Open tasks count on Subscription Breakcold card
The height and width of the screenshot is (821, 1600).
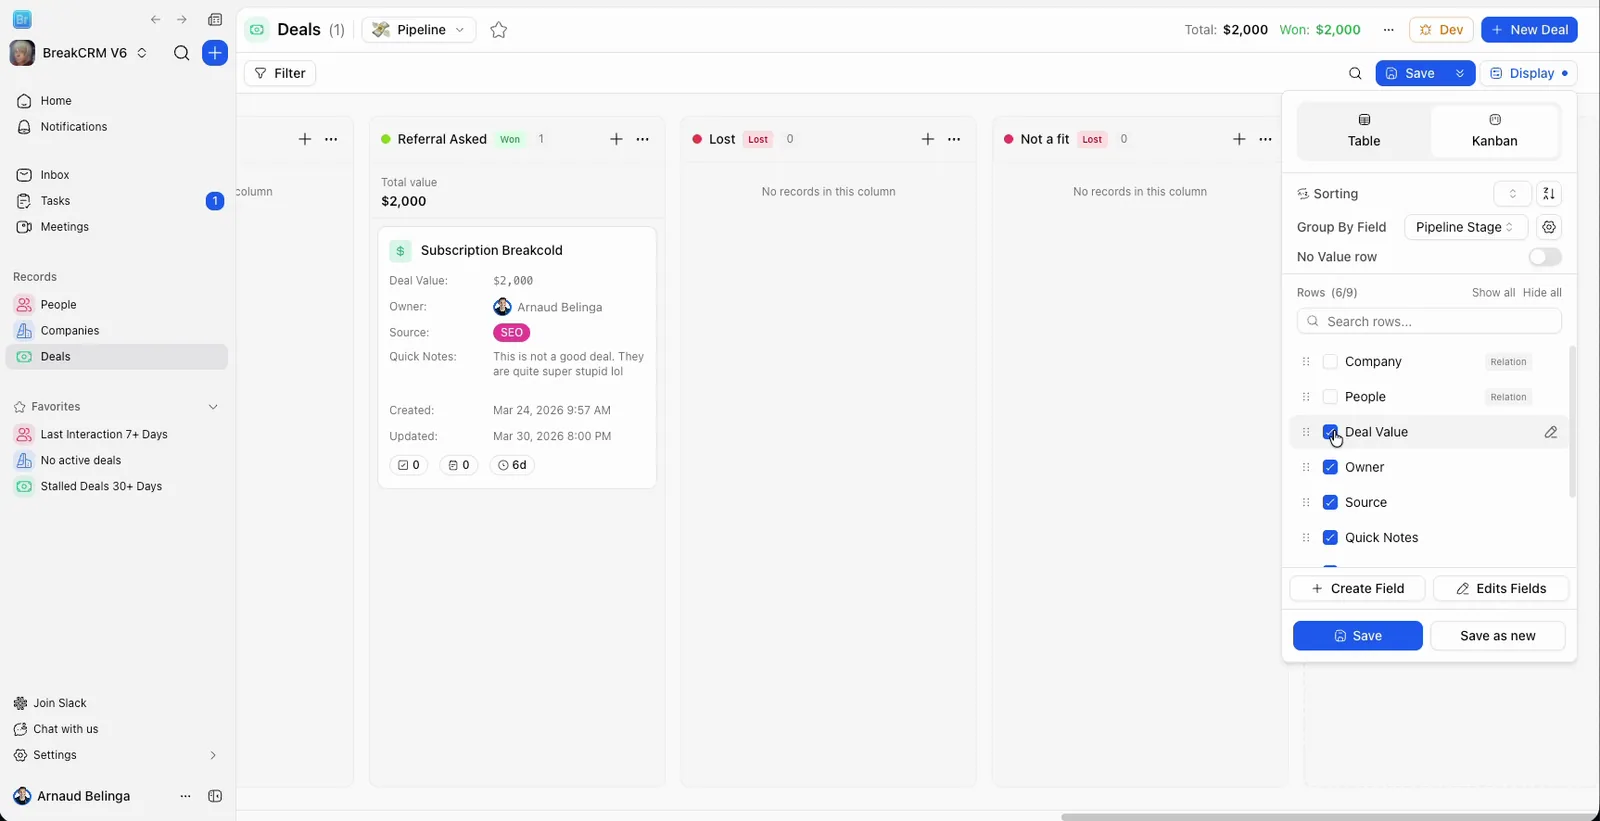click(408, 465)
